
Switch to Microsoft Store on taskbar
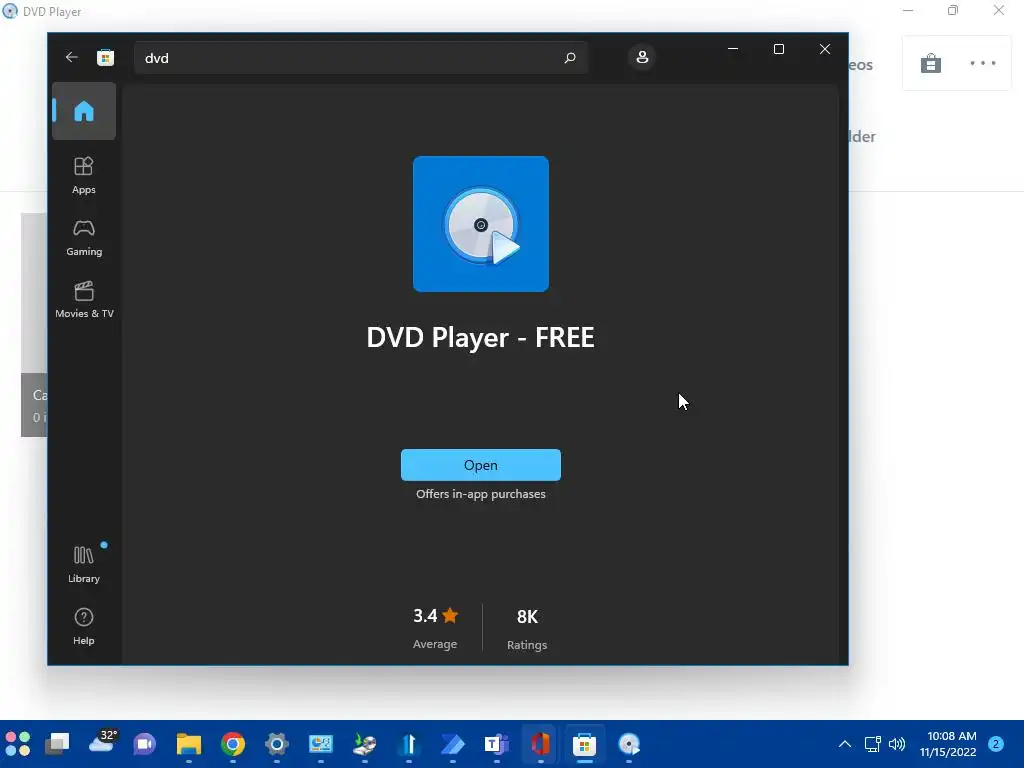(x=584, y=744)
